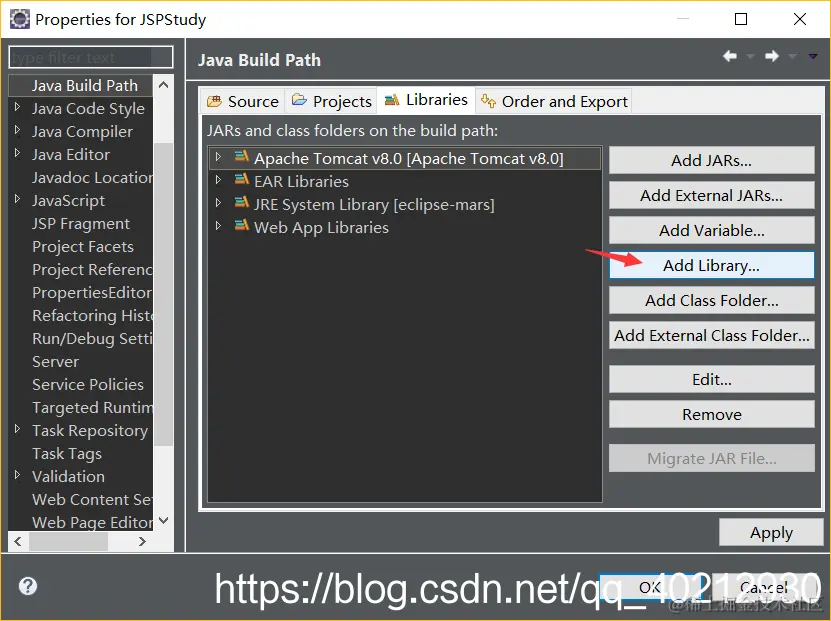The height and width of the screenshot is (621, 831).
Task: Select Run/Debug Settings in sidebar
Action: 92,338
